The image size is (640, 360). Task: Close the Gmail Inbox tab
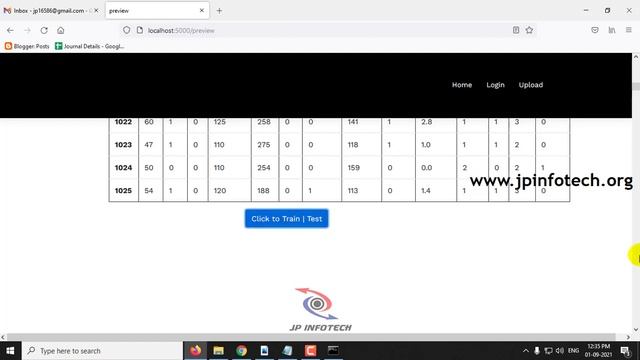pos(96,11)
